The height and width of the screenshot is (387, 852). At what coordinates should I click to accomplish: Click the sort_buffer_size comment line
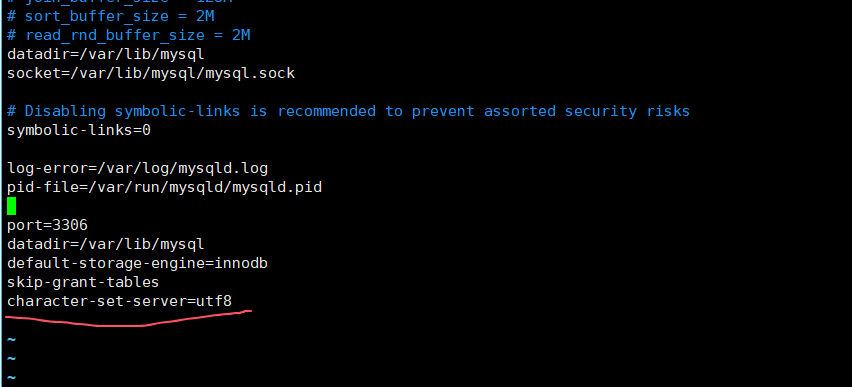pyautogui.click(x=111, y=16)
